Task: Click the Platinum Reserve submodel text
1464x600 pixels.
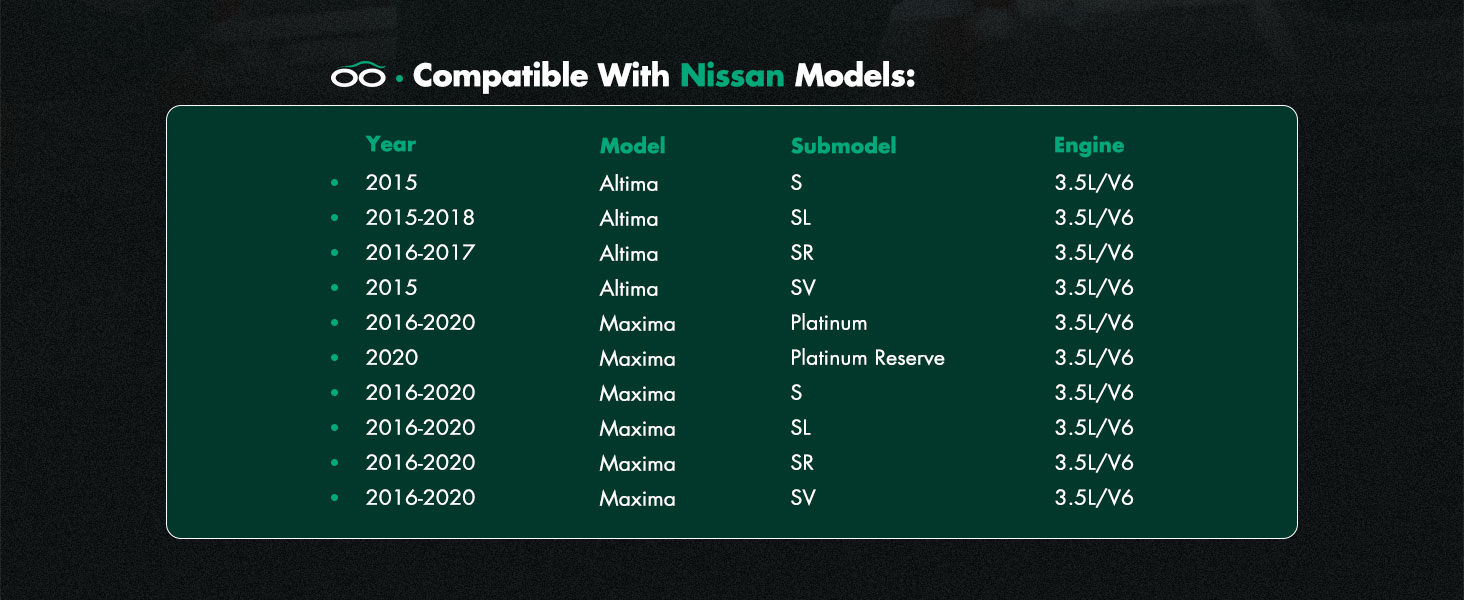Action: (867, 358)
